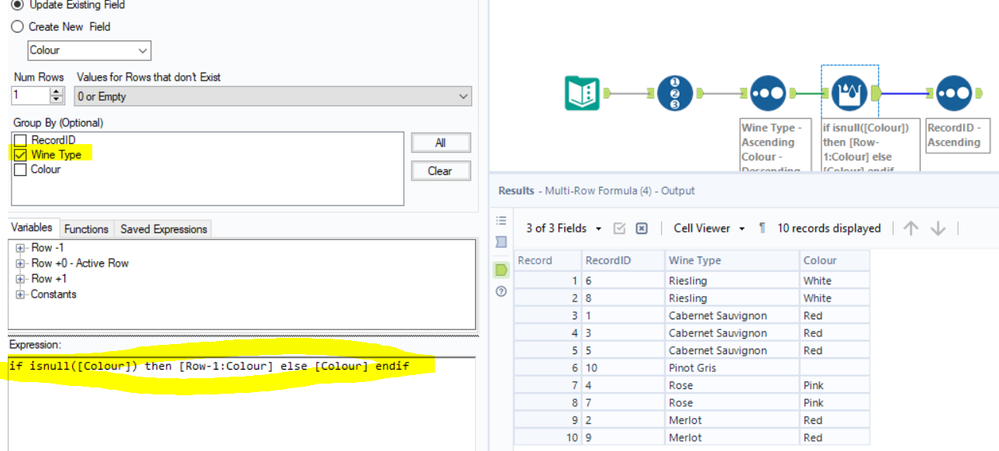Click the Input Data tool output anchor
The image size is (999, 451).
pyautogui.click(x=607, y=94)
